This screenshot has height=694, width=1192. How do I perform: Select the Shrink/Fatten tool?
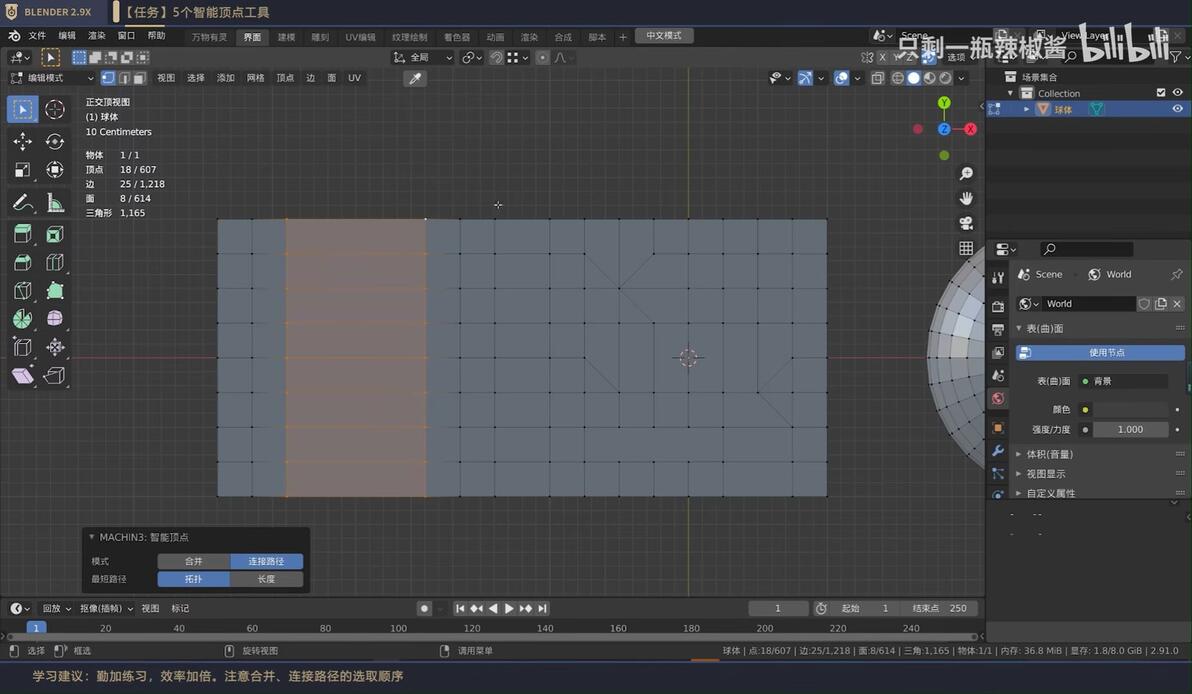55,347
